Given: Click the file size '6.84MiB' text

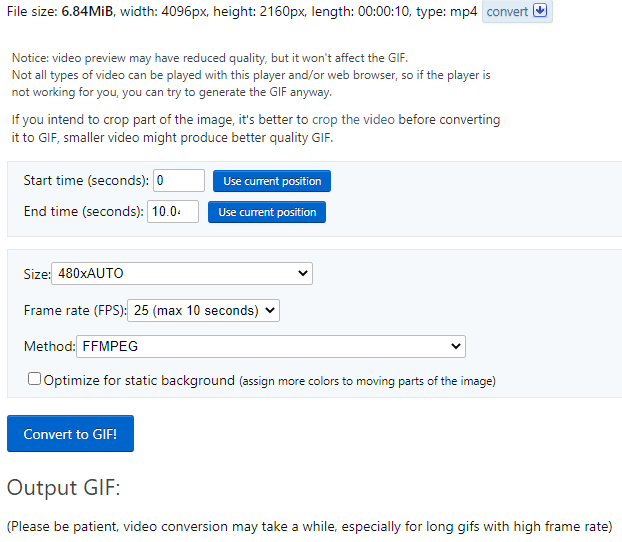Looking at the screenshot, I should pyautogui.click(x=87, y=12).
